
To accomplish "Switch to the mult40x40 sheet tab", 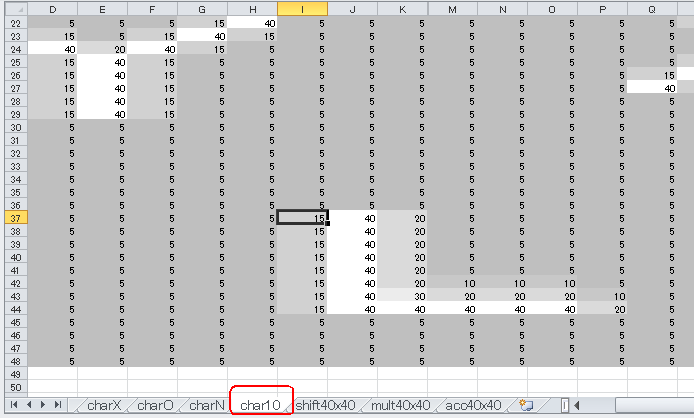I will (401, 405).
